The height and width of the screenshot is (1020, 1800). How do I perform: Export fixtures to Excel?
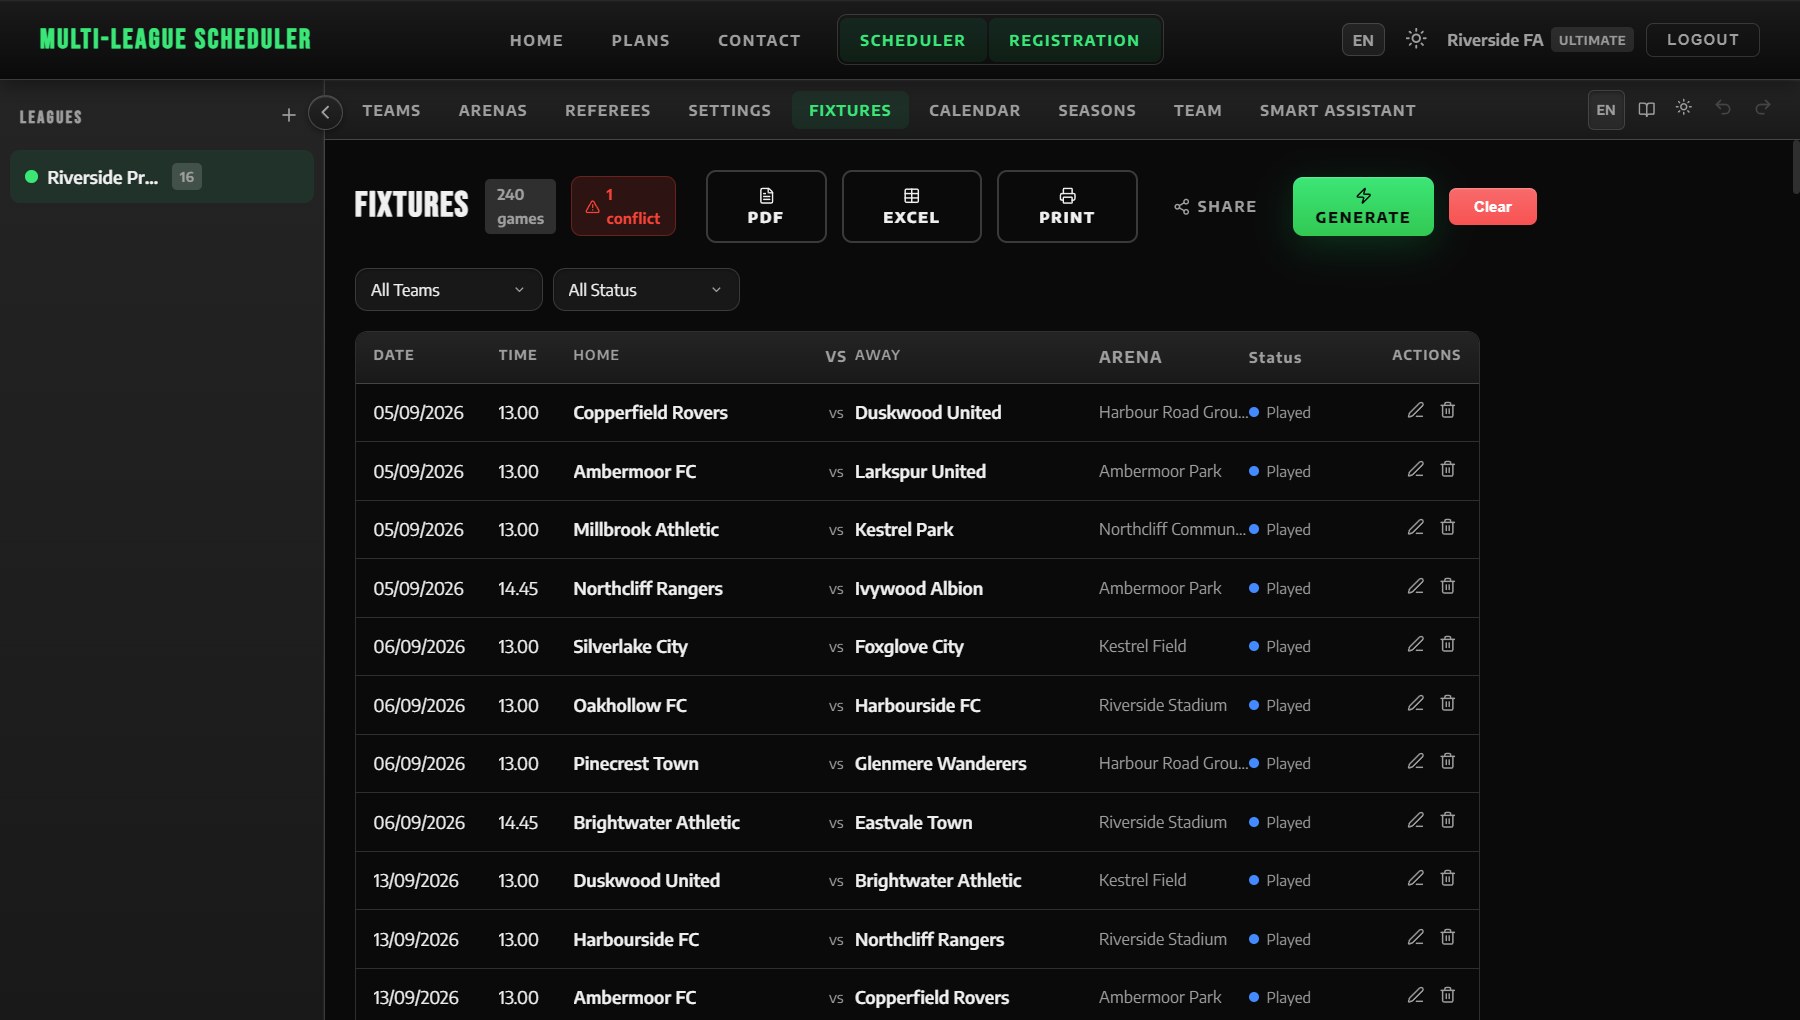pos(911,206)
